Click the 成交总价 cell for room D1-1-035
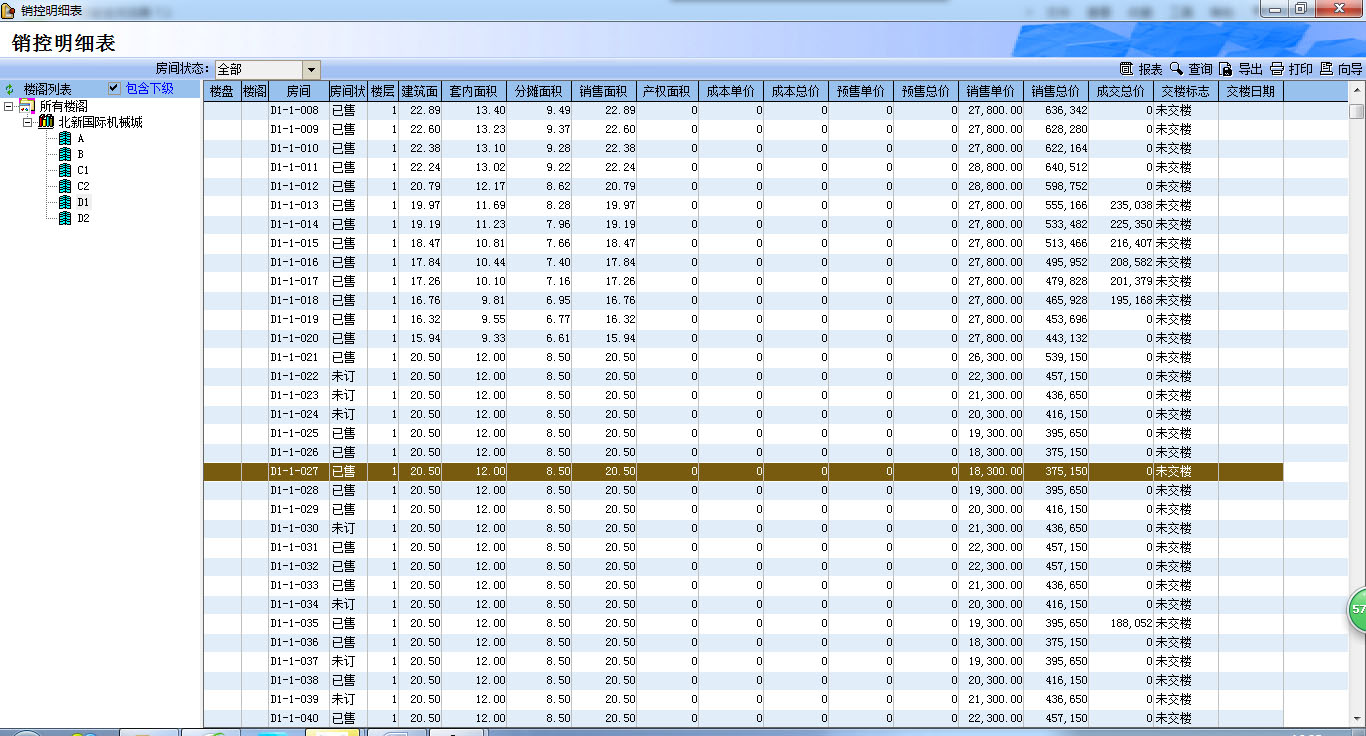Image resolution: width=1366 pixels, height=736 pixels. click(1121, 623)
